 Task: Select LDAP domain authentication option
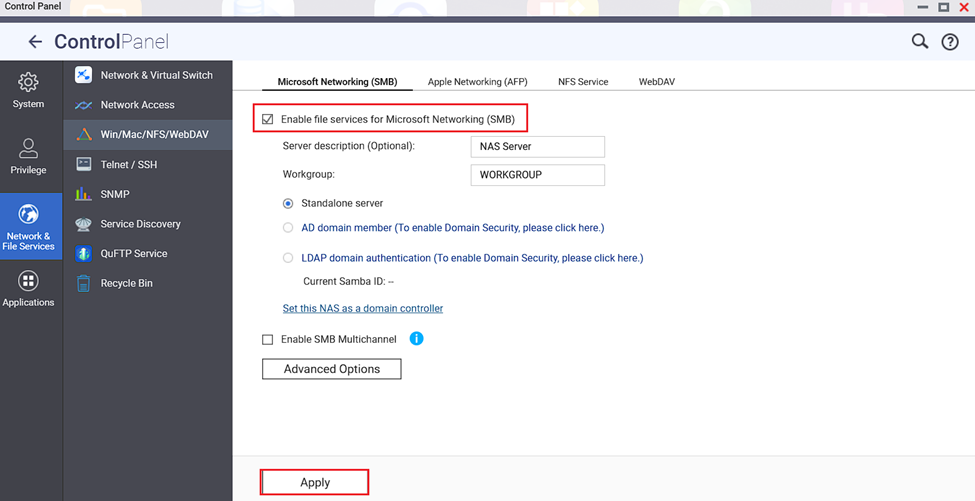288,258
